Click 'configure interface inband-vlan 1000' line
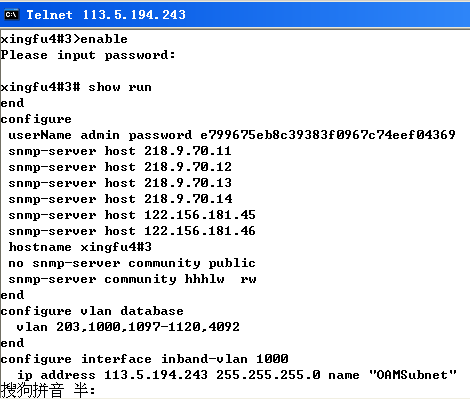Viewport: 470px width, 400px height. [144, 359]
